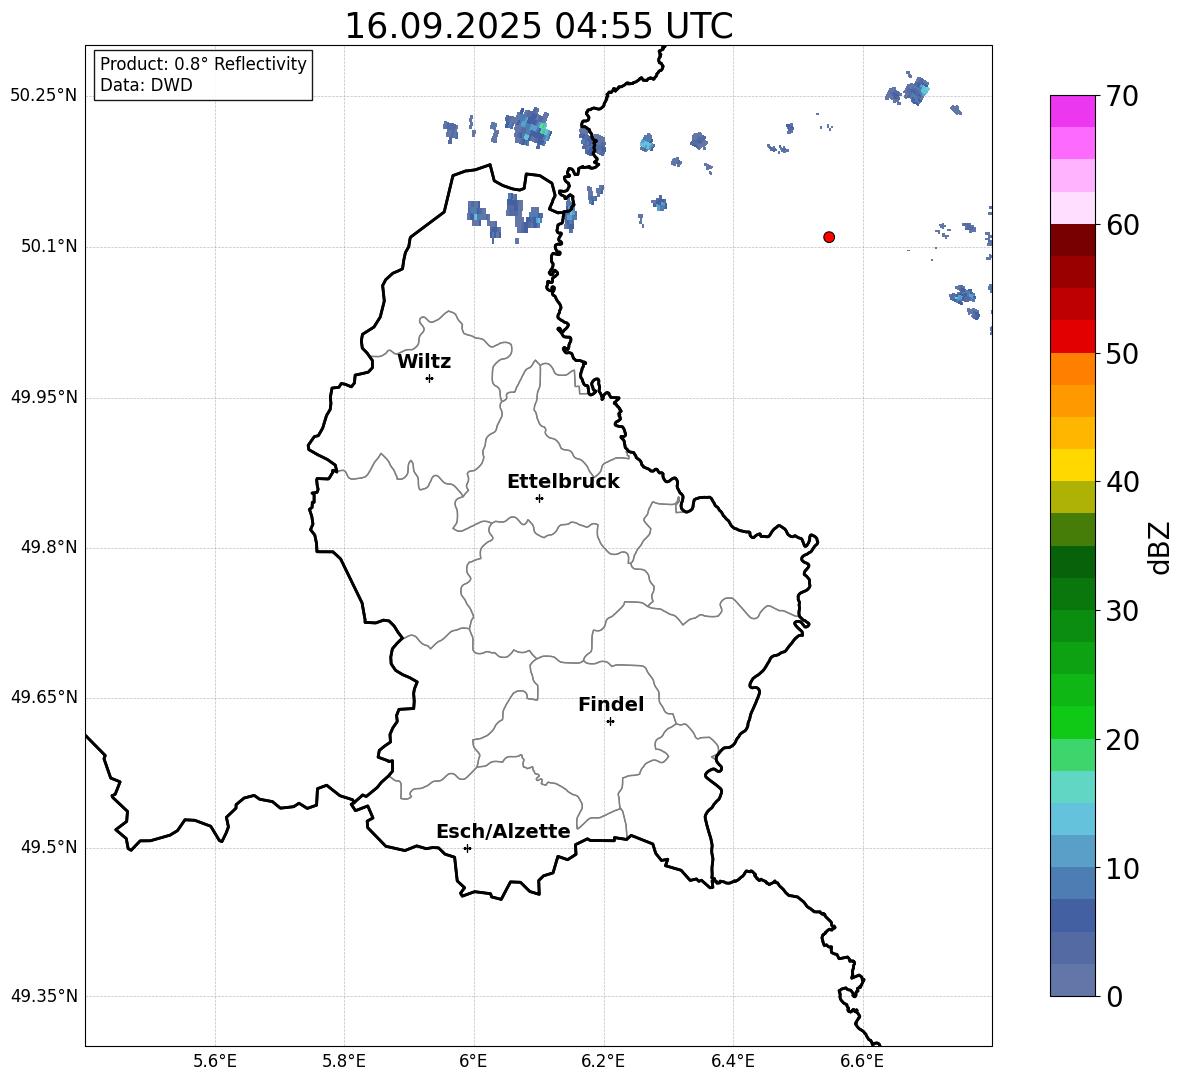The height and width of the screenshot is (1081, 1184).
Task: Click the red radar location dot
Action: click(829, 237)
